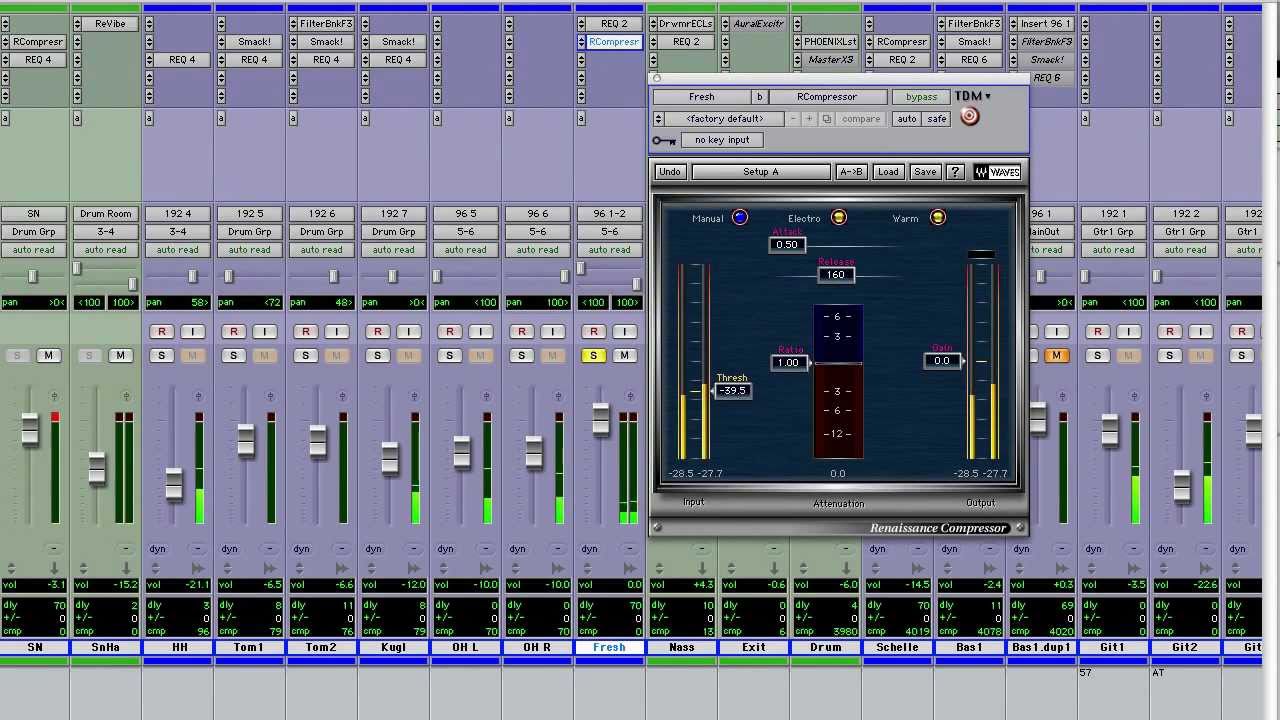Open the REQ 2 insert on Fresh track
This screenshot has height=720, width=1280.
(613, 24)
